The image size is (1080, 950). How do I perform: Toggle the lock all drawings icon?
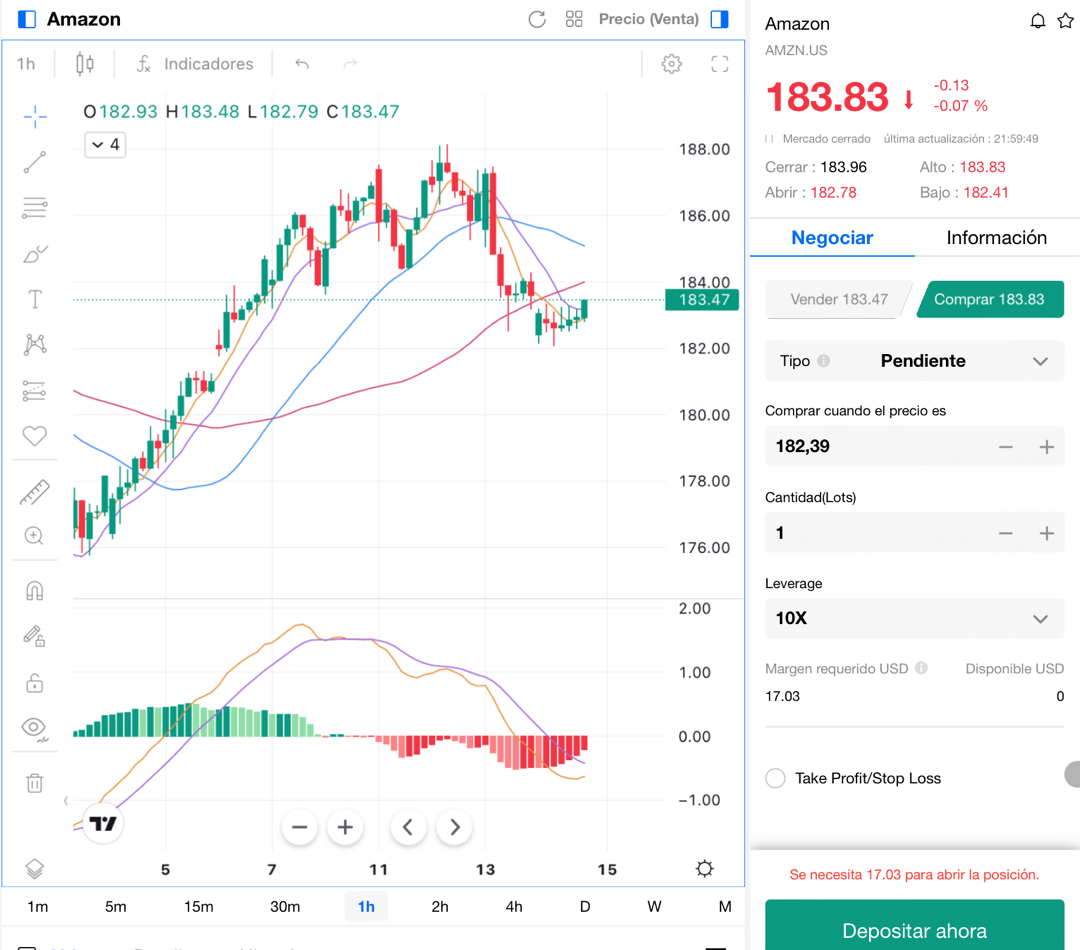click(x=35, y=684)
